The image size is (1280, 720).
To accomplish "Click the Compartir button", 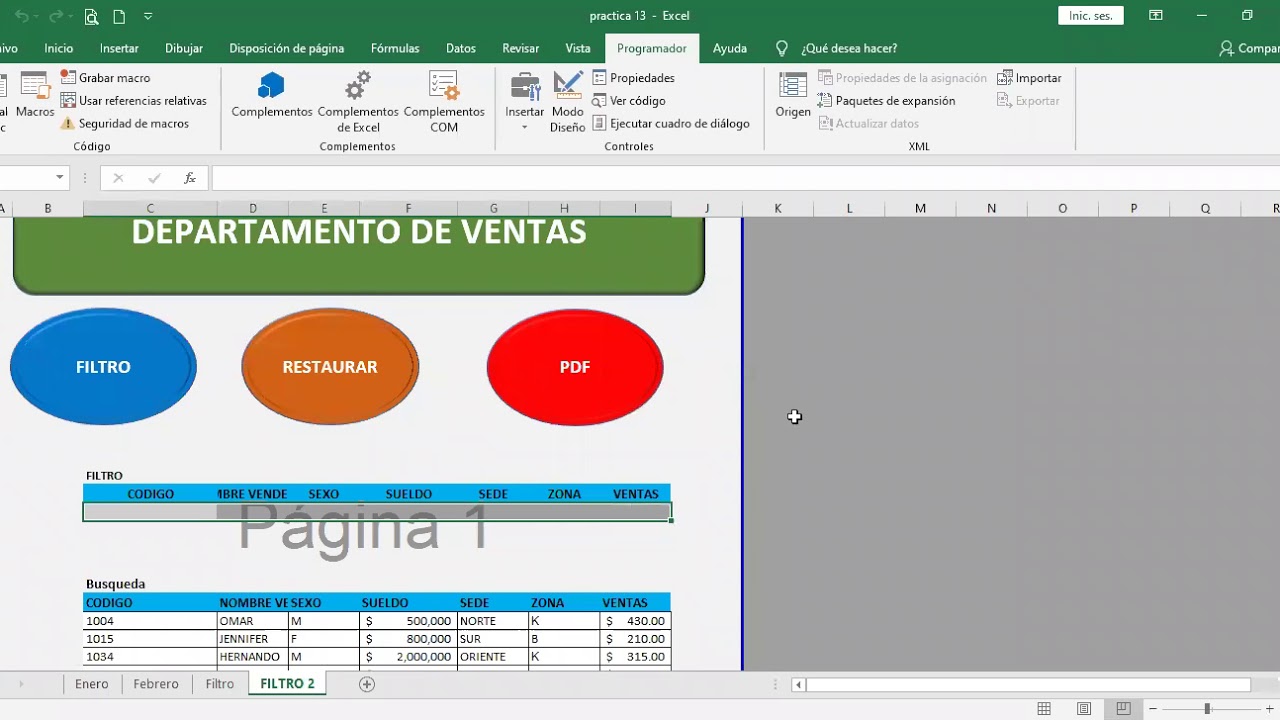I will [x=1250, y=48].
